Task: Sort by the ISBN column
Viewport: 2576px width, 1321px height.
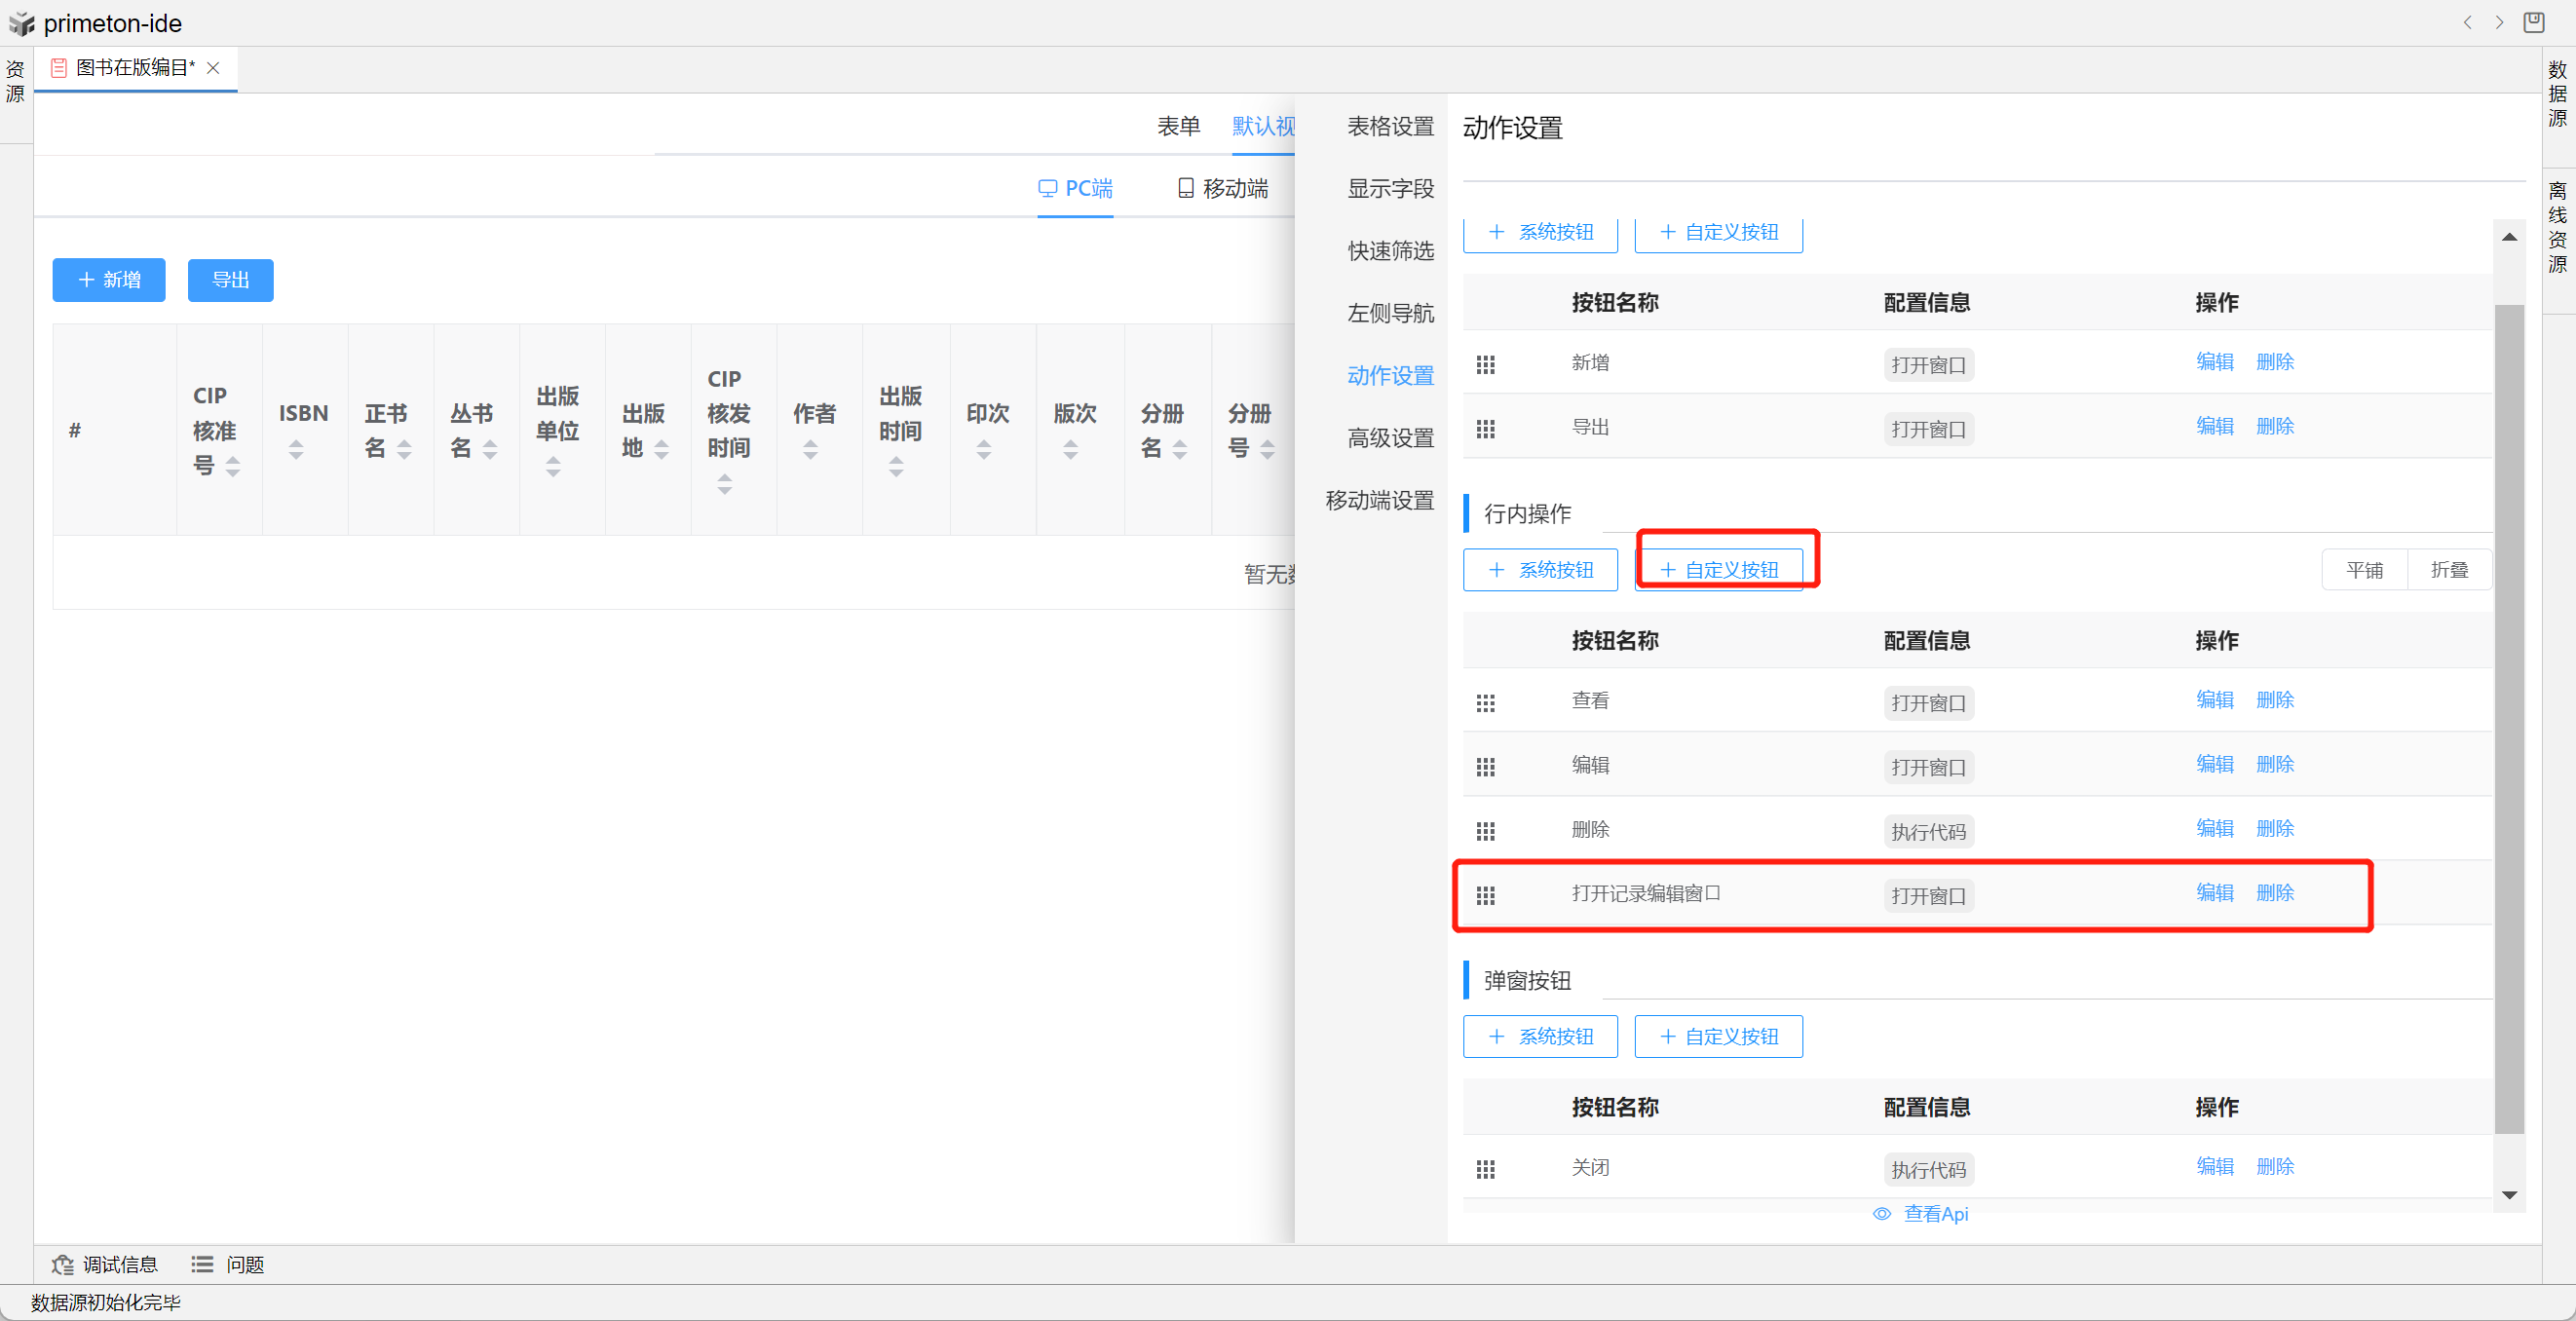Action: pos(296,450)
